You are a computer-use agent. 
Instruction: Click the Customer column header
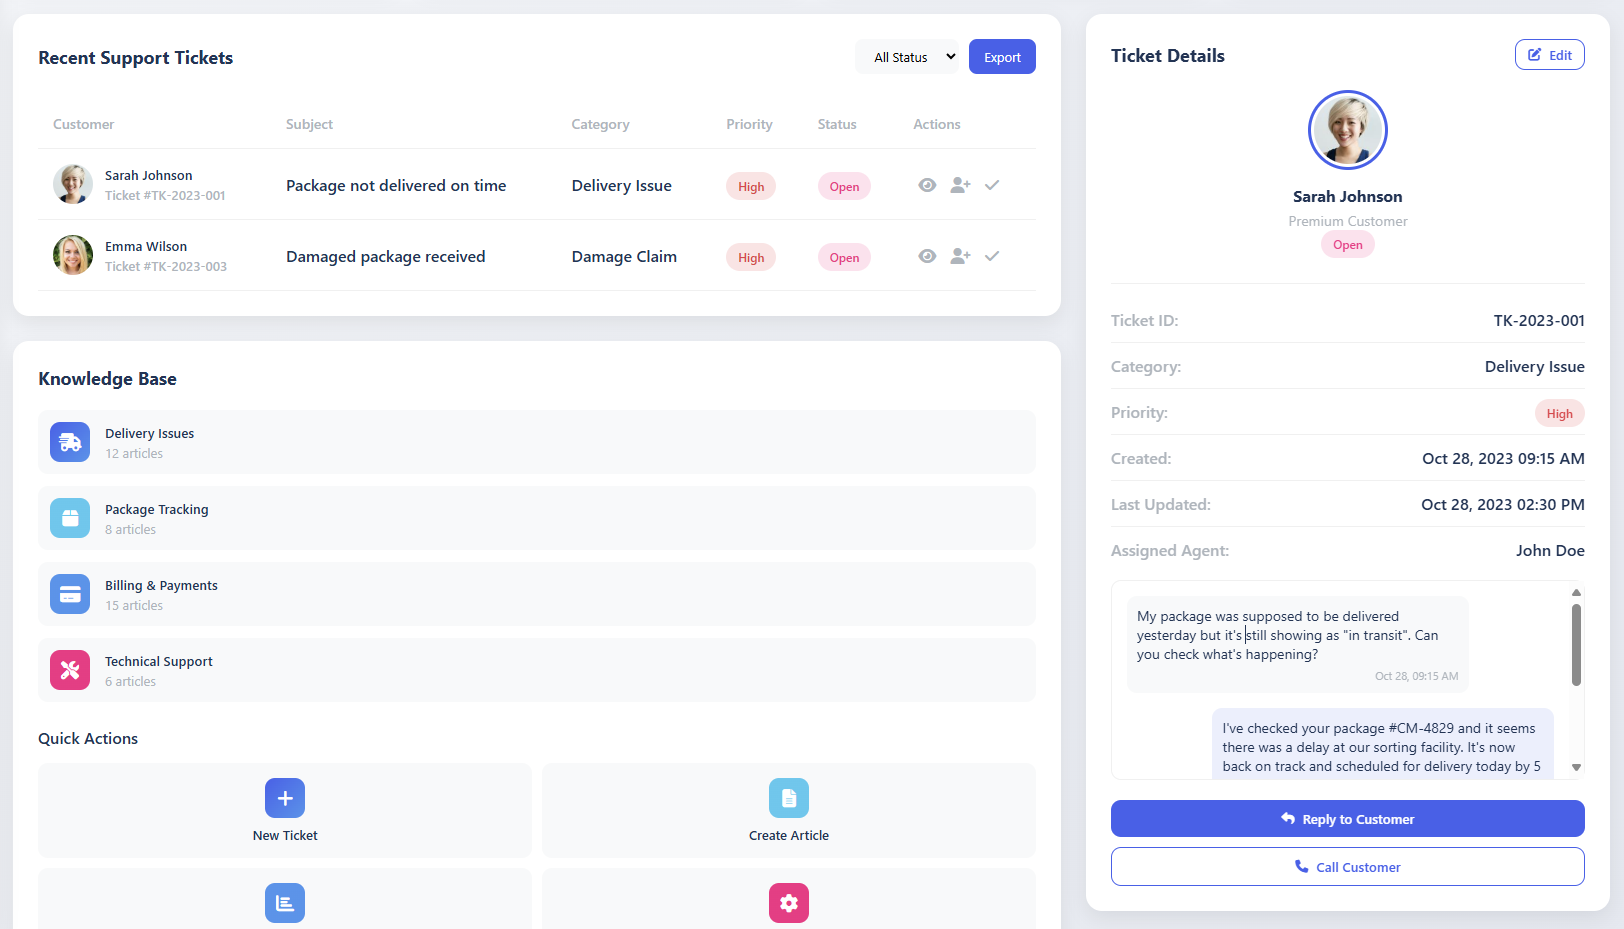click(84, 124)
